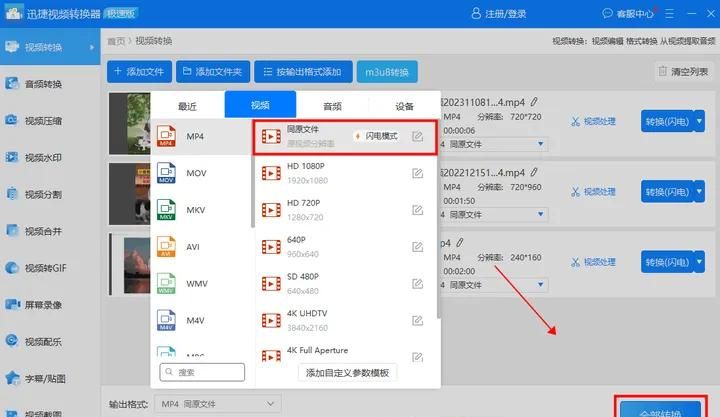
Task: Edit parameters of SD 480P preset
Action: point(417,283)
